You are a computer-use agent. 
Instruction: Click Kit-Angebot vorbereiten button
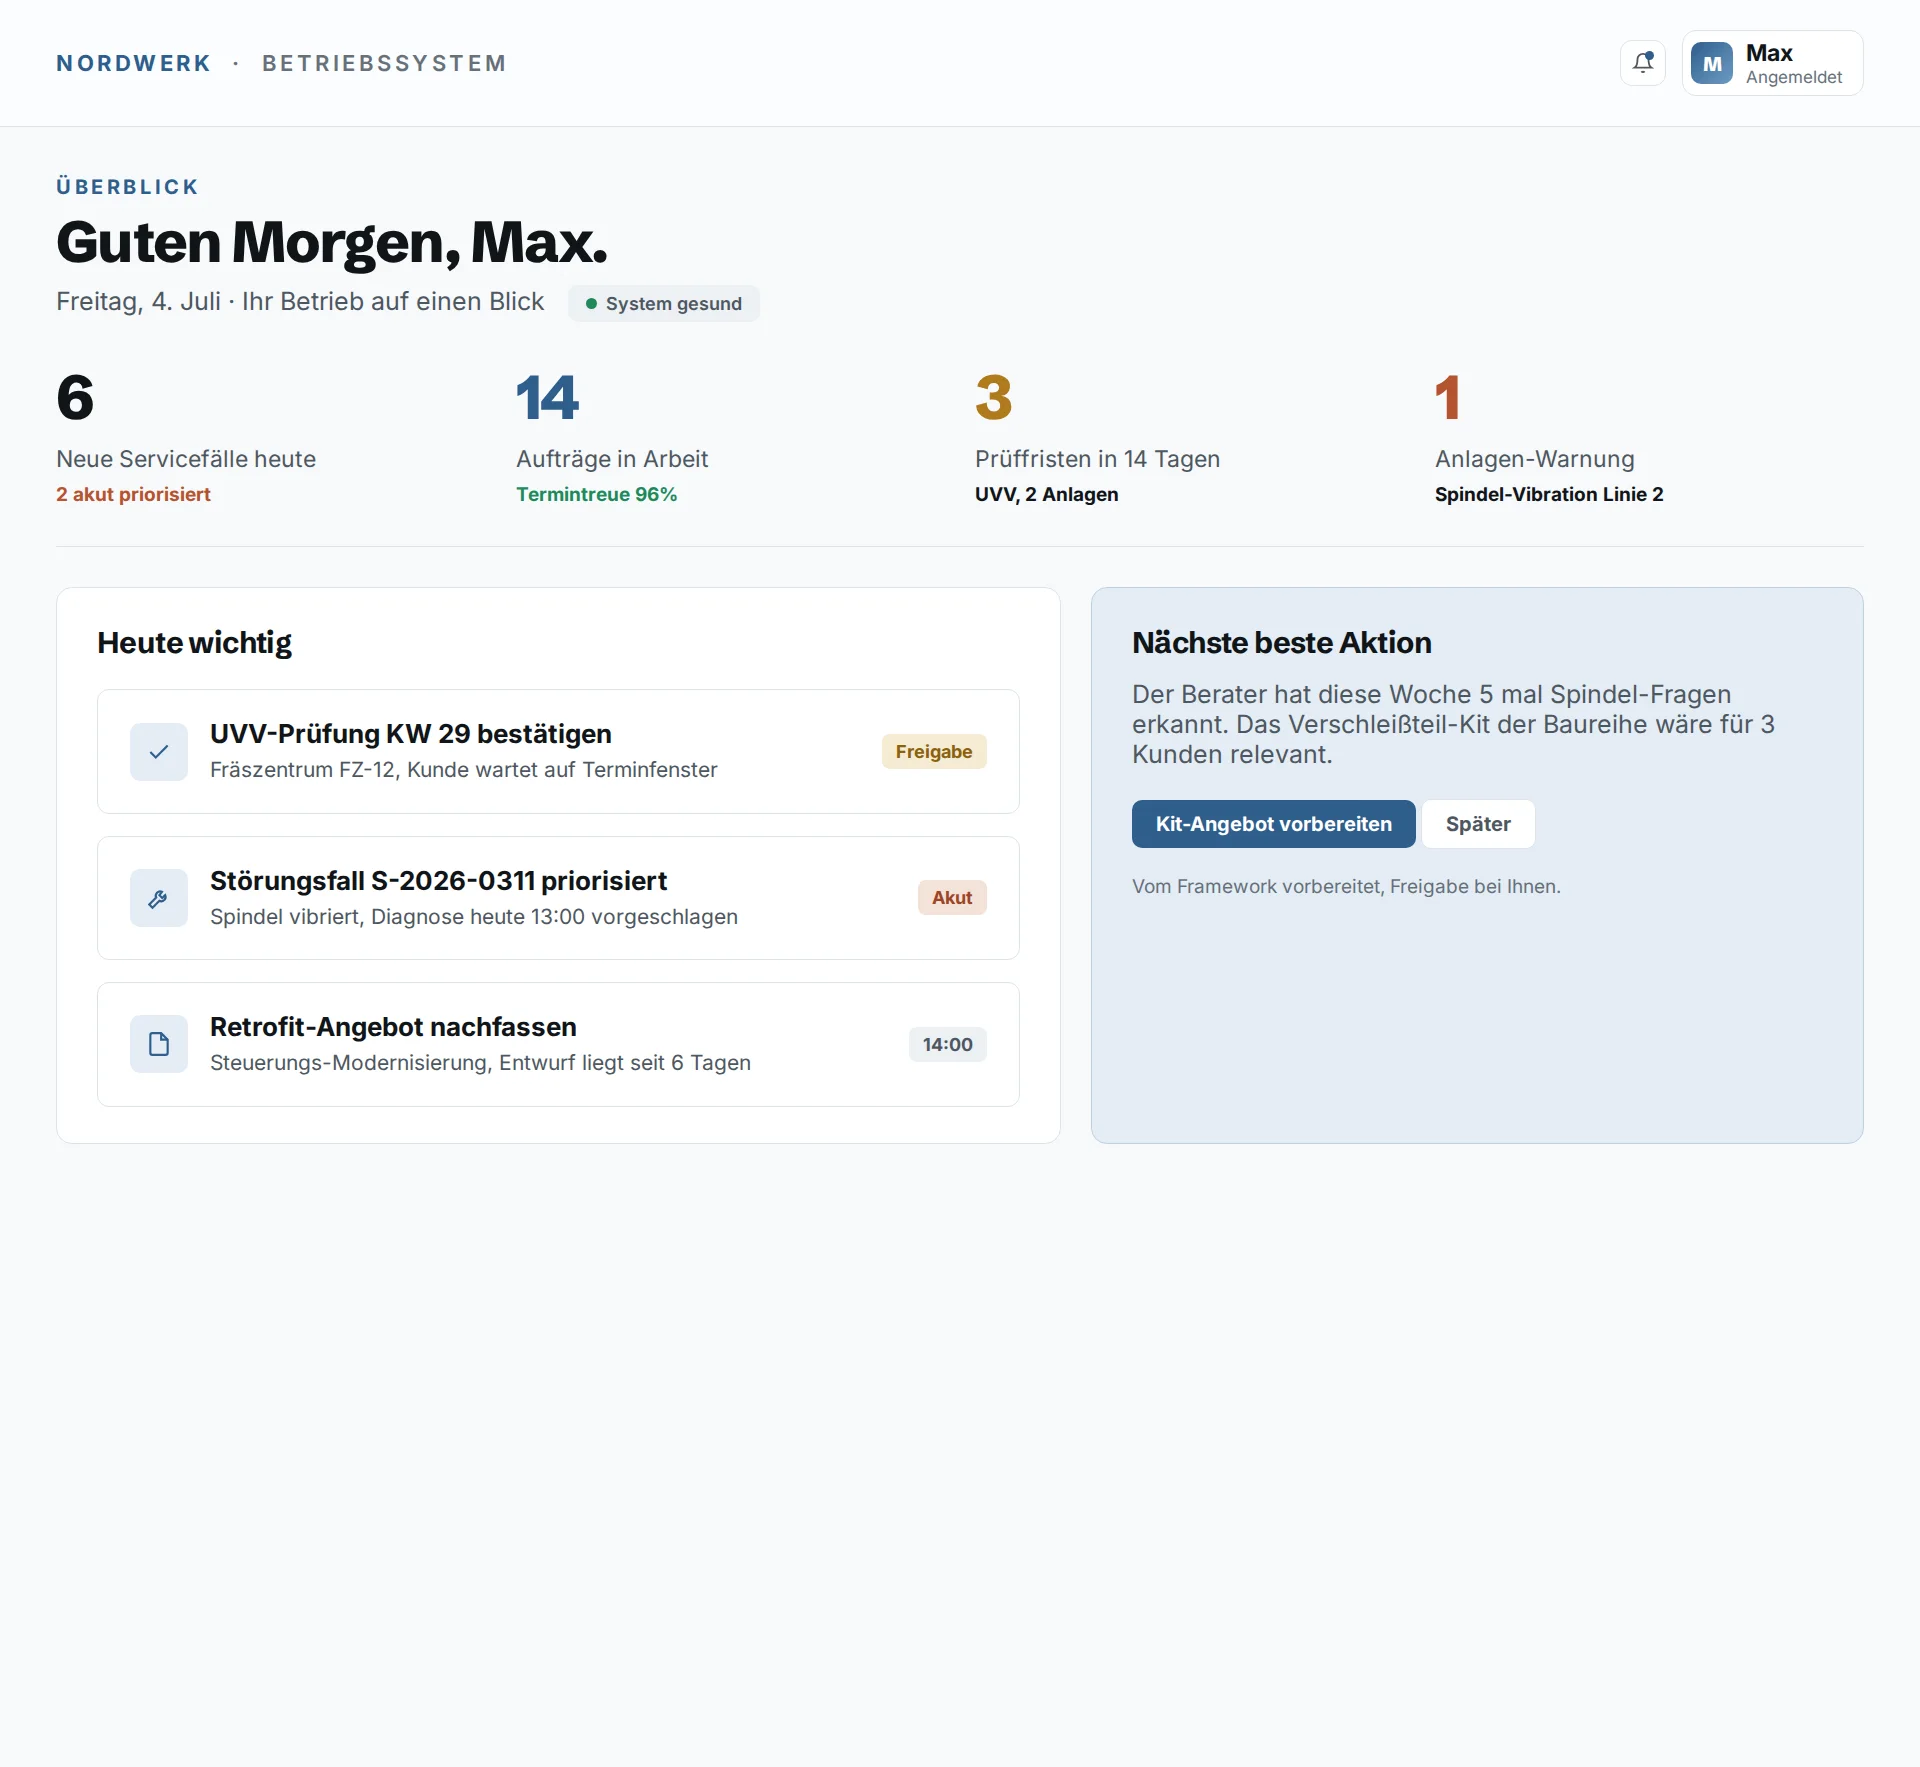1273,824
